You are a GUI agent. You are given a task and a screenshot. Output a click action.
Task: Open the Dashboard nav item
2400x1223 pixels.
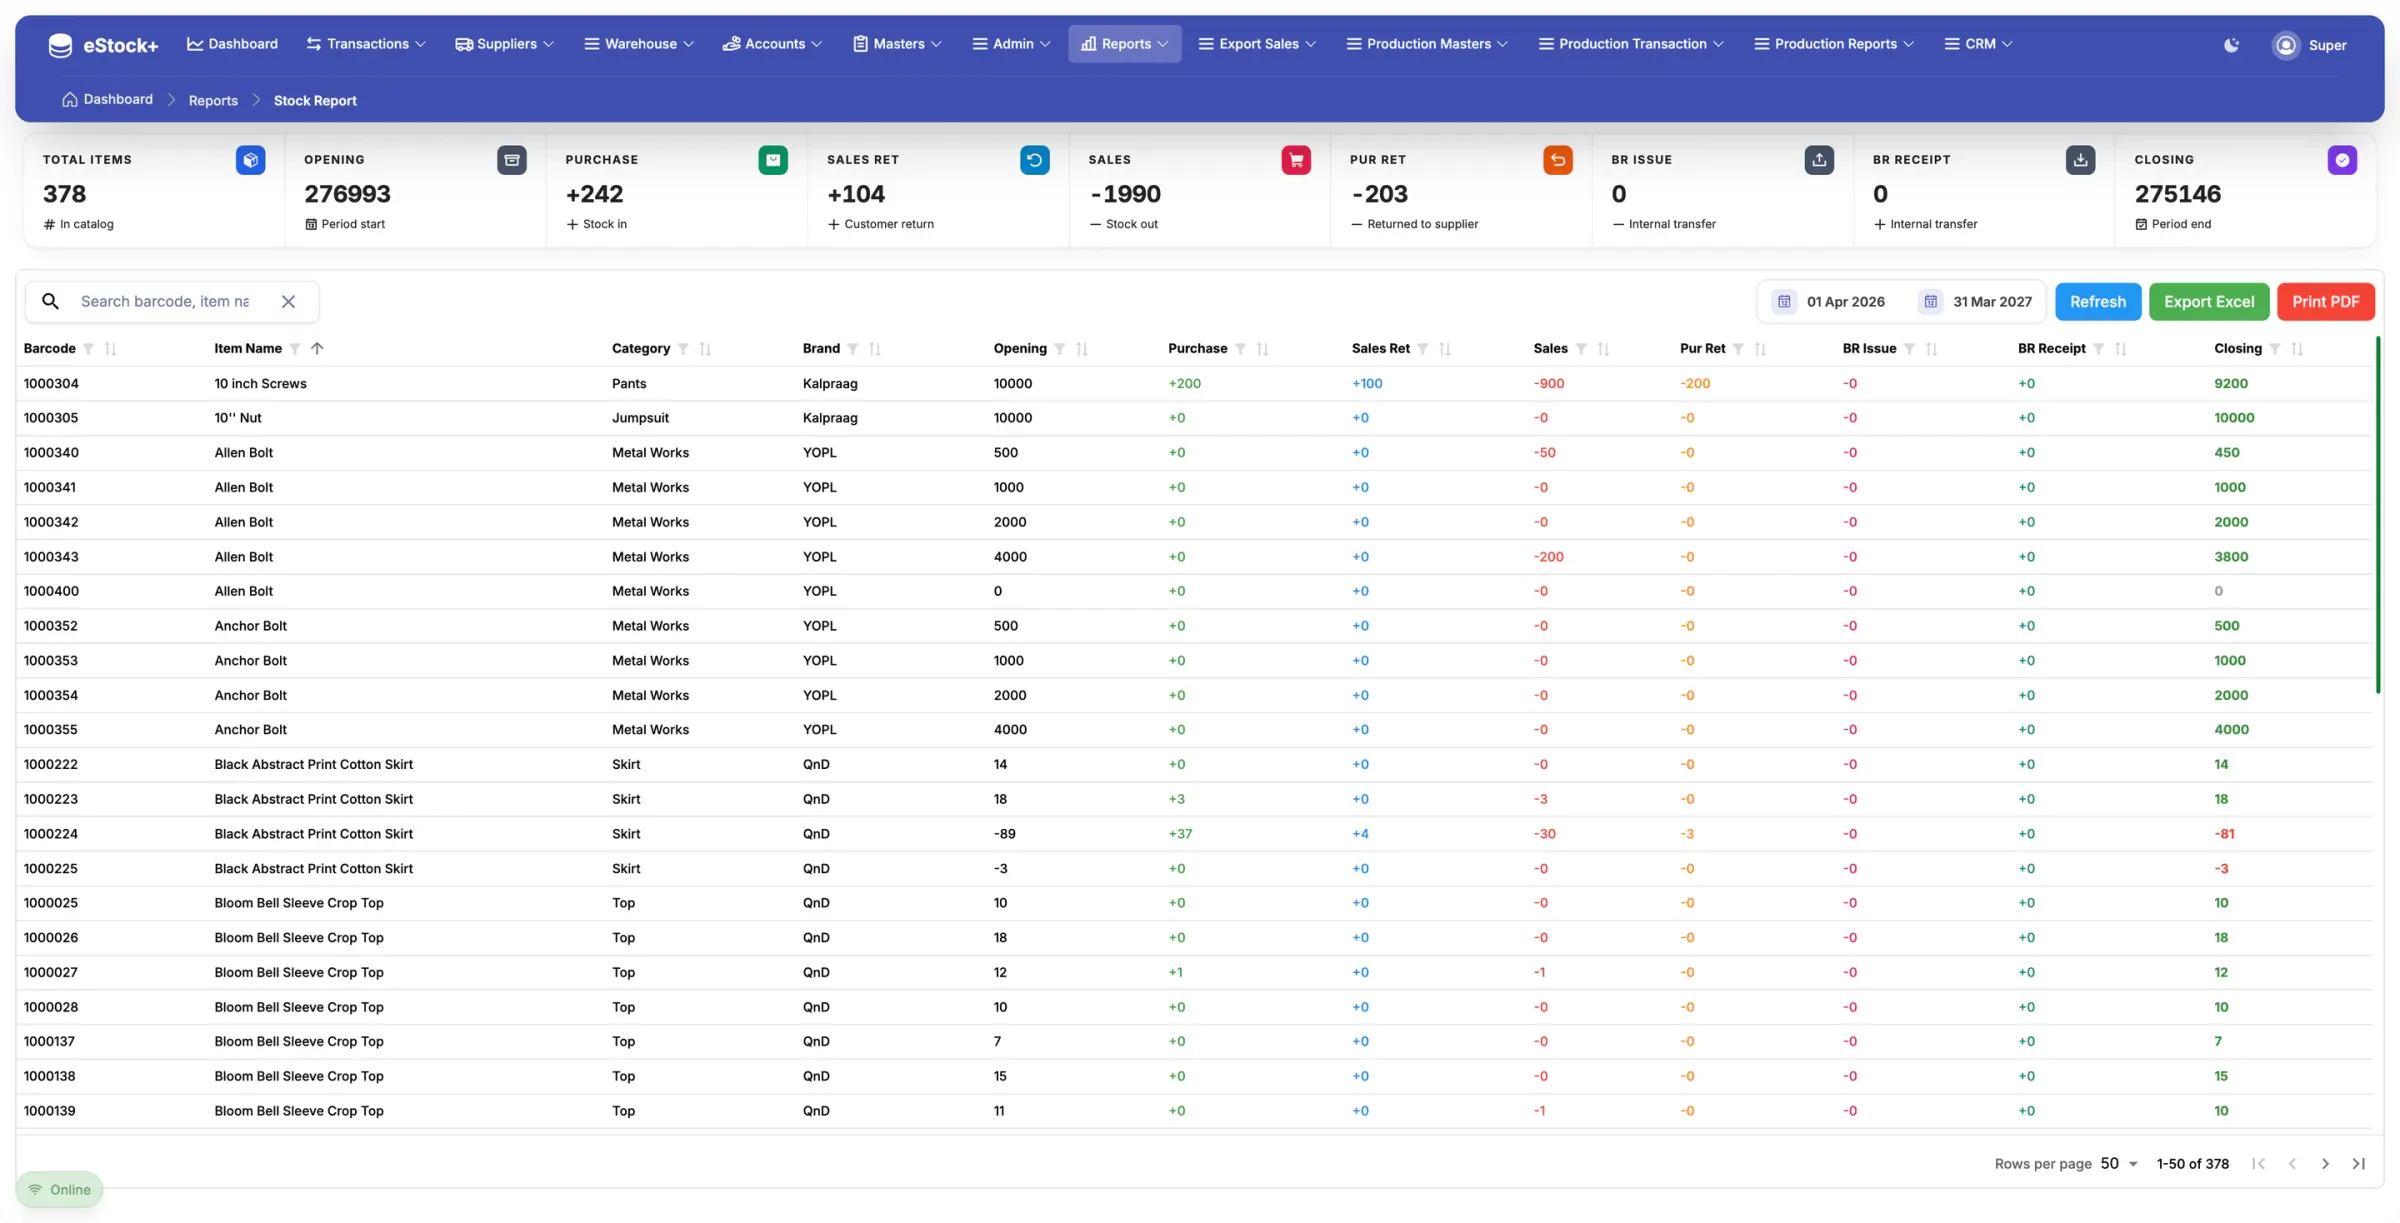[x=232, y=44]
